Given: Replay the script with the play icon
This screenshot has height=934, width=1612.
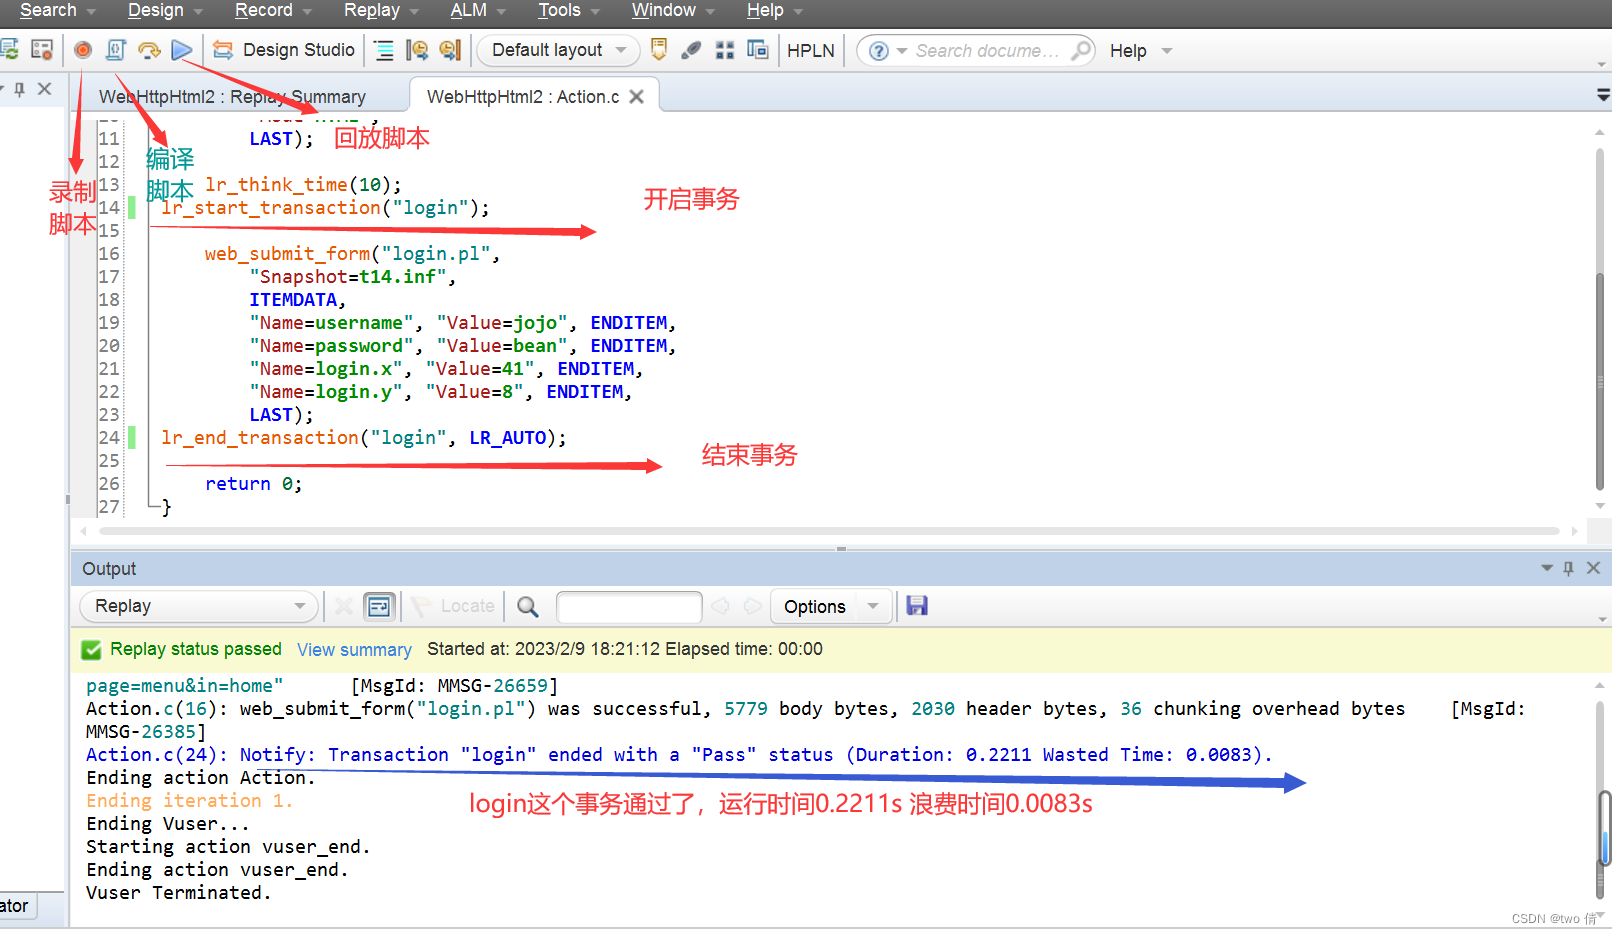Looking at the screenshot, I should coord(182,50).
